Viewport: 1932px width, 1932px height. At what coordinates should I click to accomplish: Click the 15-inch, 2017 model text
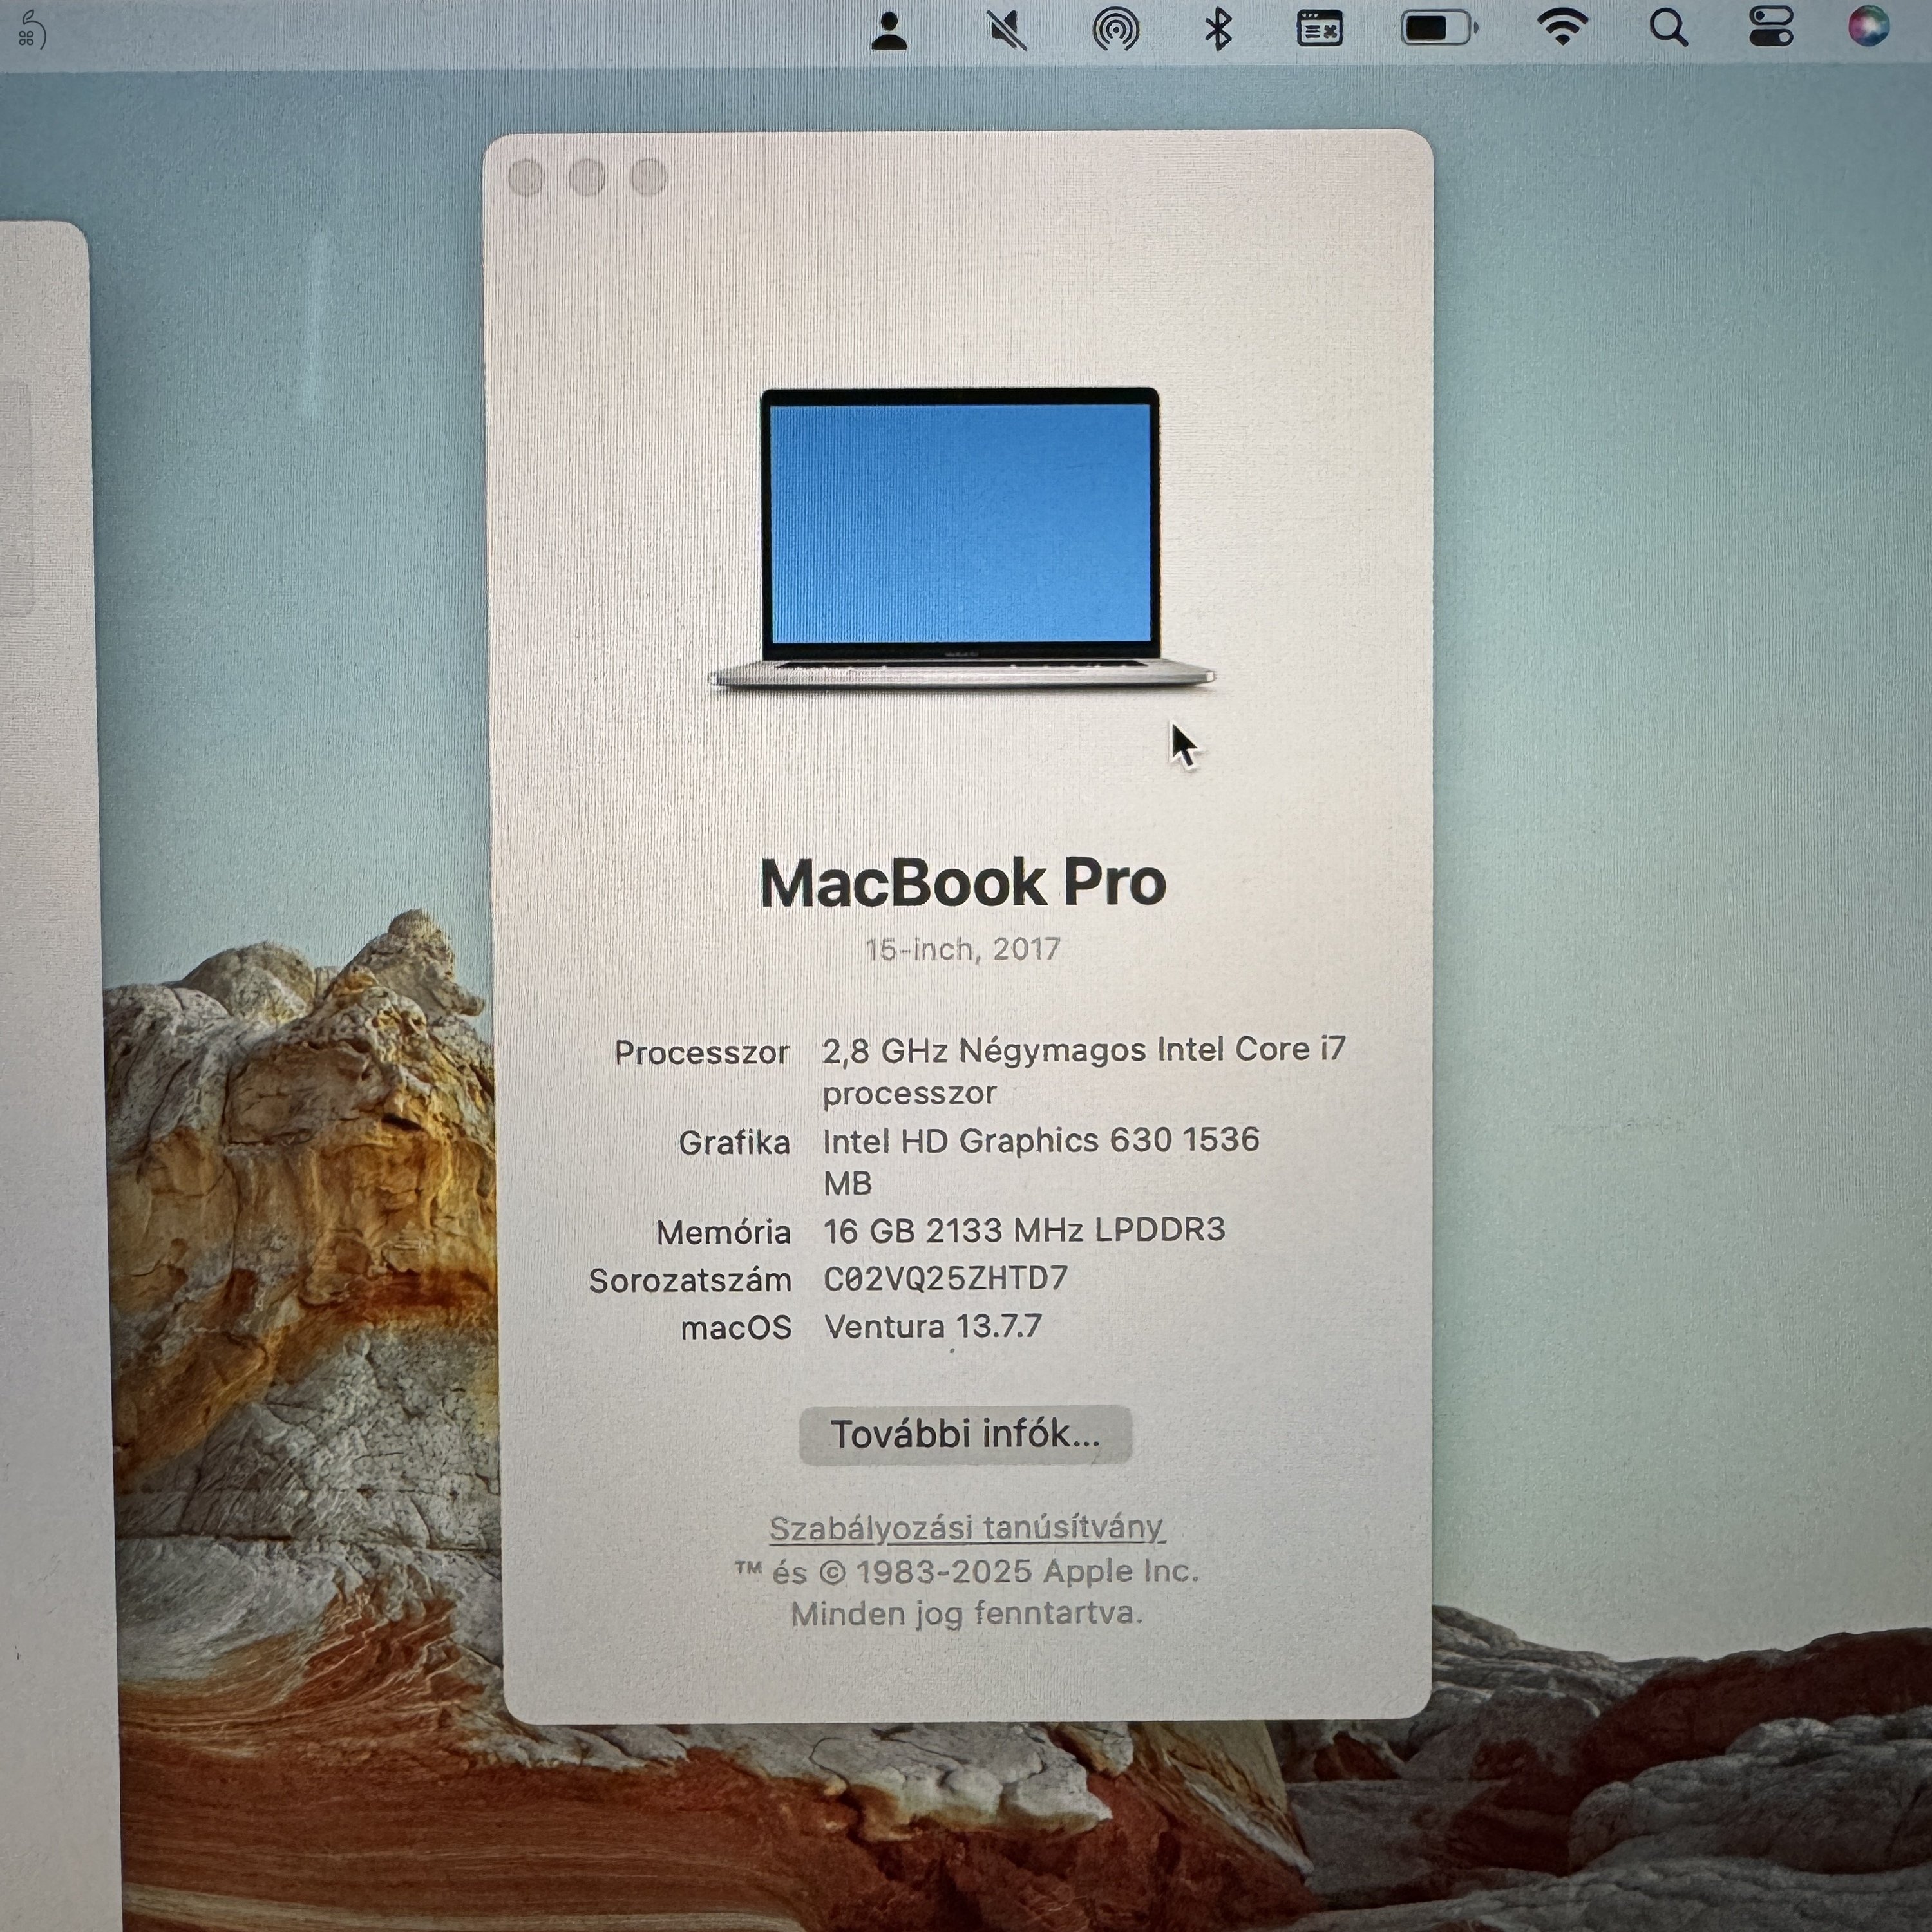coord(962,948)
